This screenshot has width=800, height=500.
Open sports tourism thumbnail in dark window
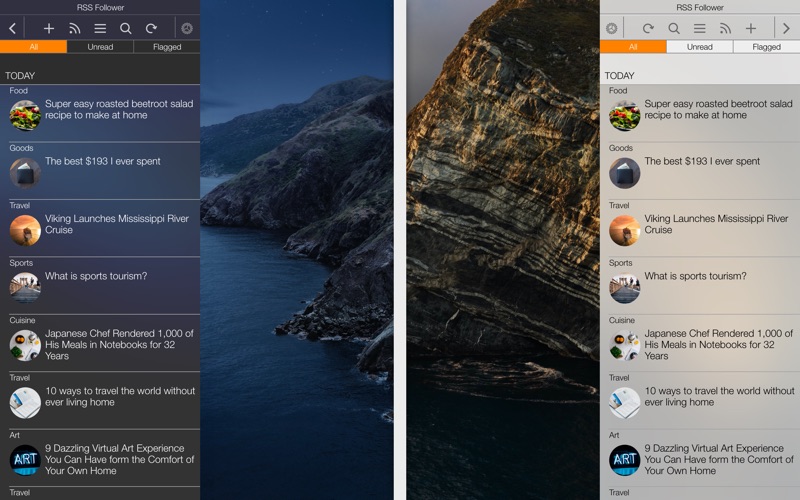click(25, 288)
